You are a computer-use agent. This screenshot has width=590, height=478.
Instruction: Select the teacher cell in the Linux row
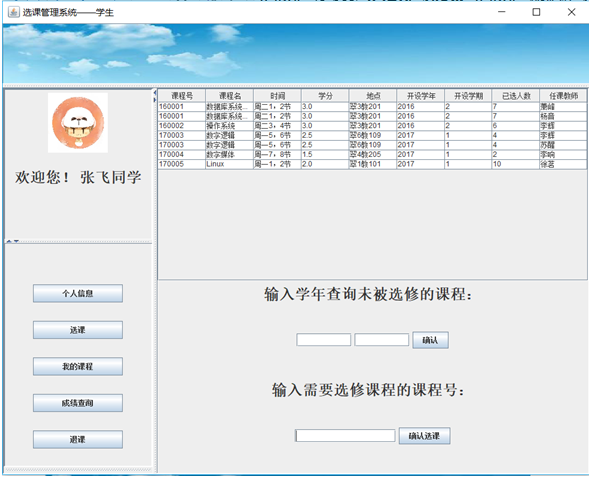pyautogui.click(x=563, y=164)
